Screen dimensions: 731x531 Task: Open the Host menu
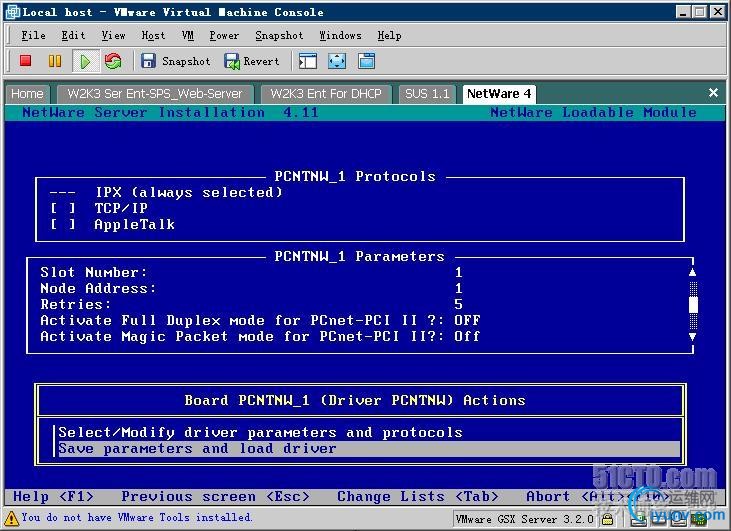coord(153,35)
